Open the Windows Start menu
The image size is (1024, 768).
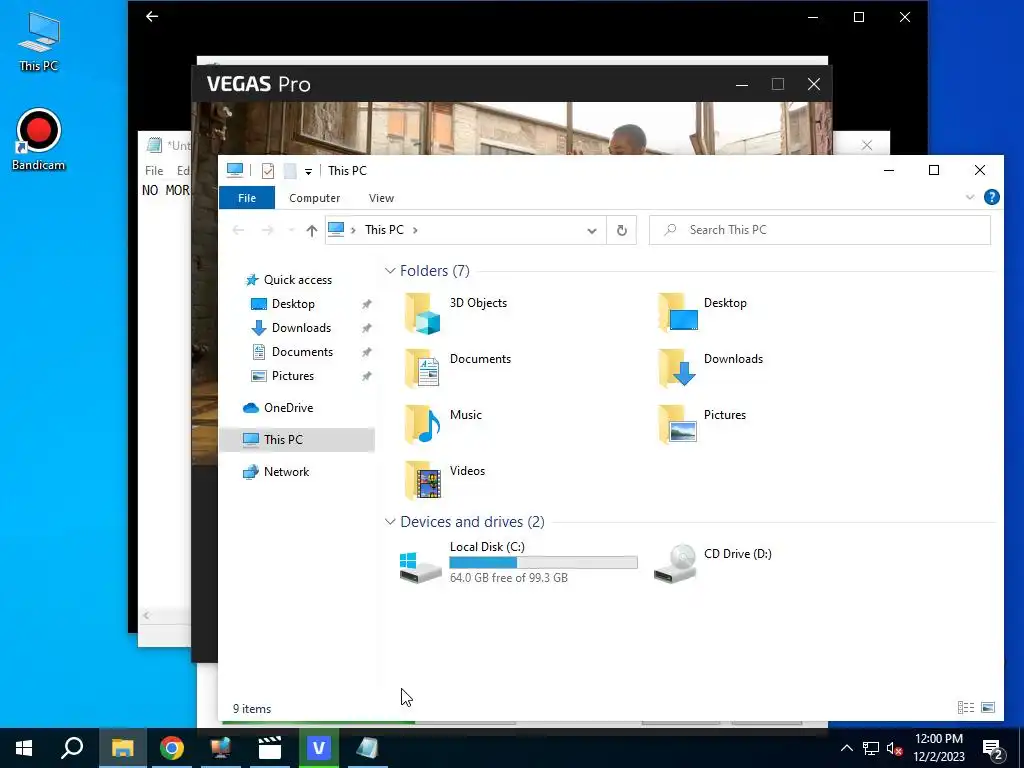point(24,748)
